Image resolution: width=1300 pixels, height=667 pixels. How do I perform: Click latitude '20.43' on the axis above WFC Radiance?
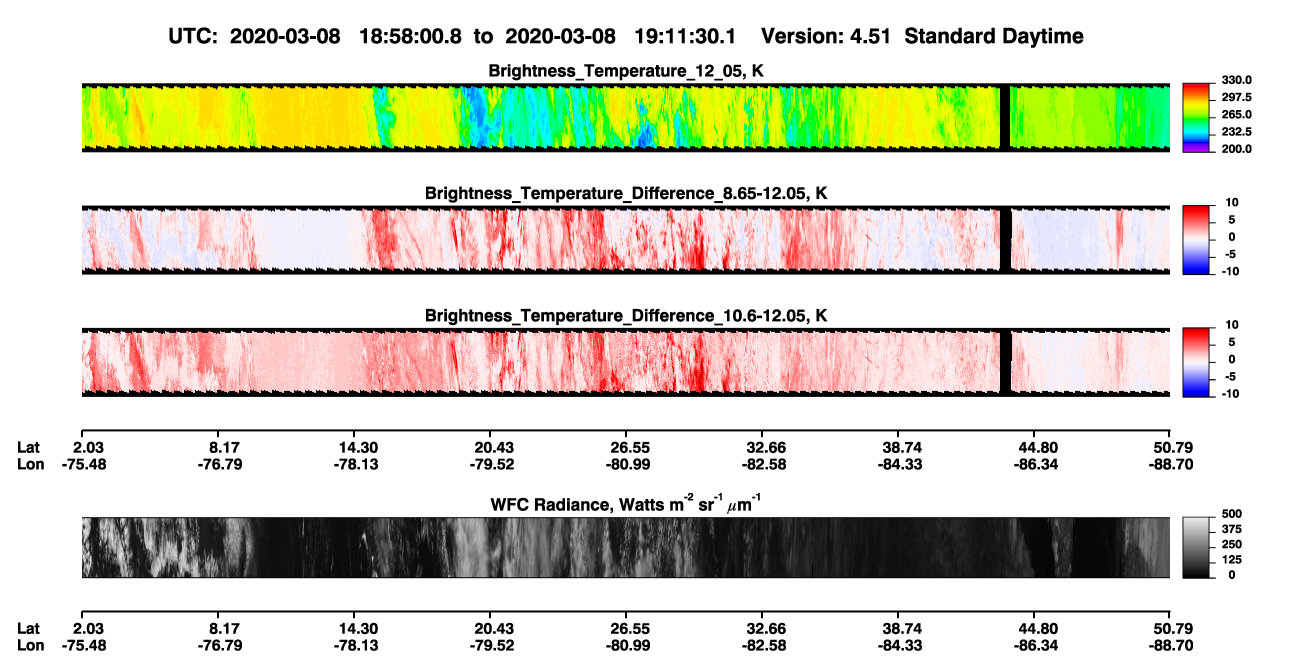(489, 447)
